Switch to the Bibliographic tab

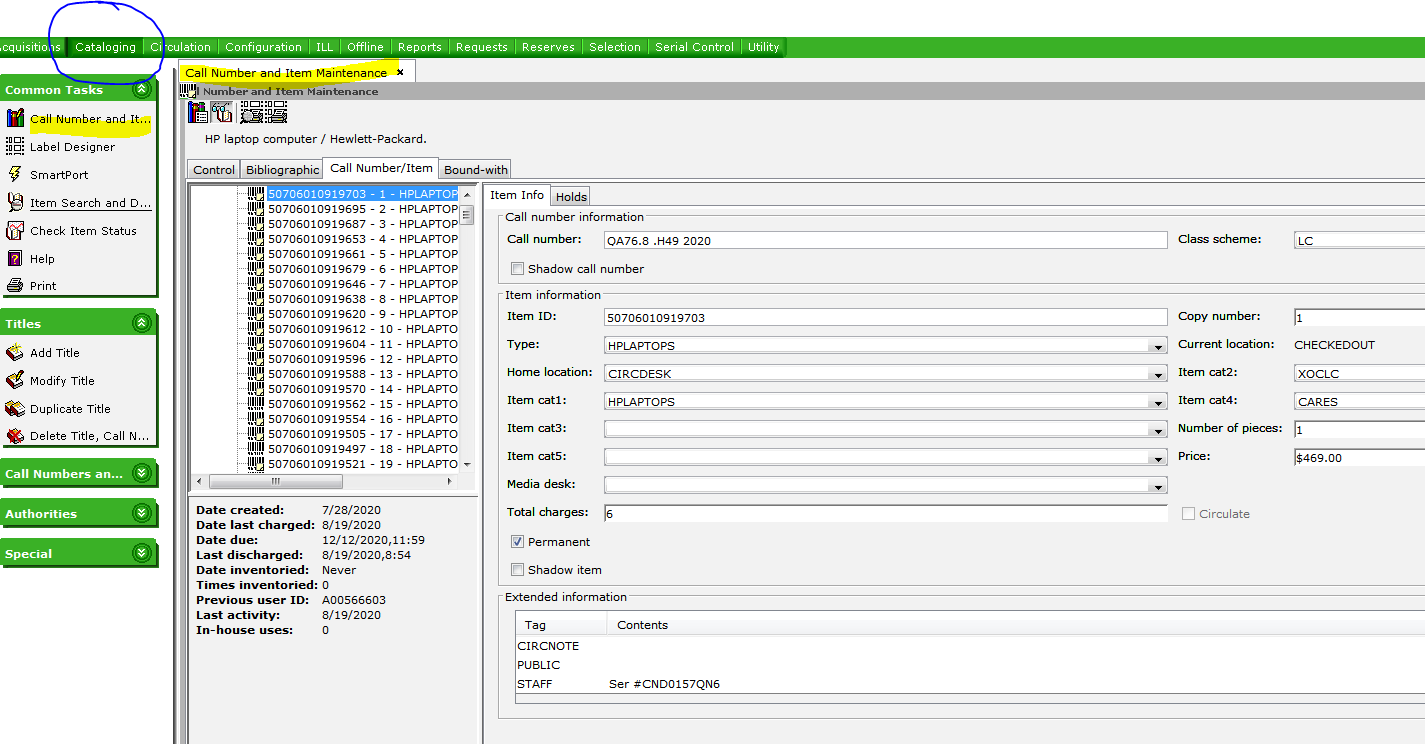tap(282, 170)
